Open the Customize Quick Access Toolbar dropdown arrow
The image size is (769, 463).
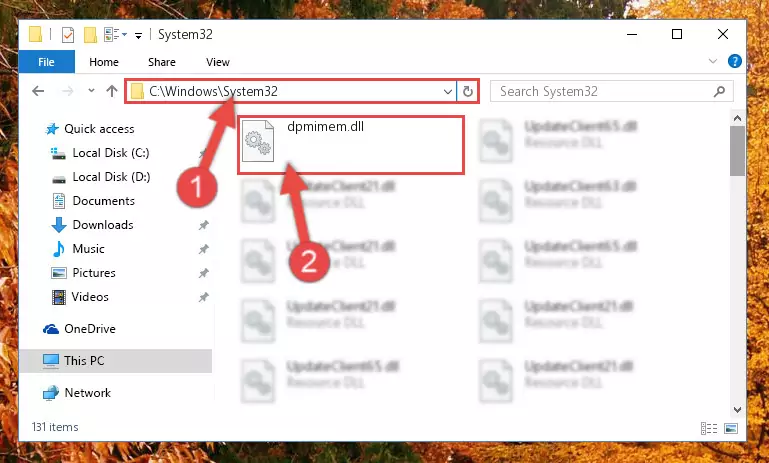coord(138,35)
